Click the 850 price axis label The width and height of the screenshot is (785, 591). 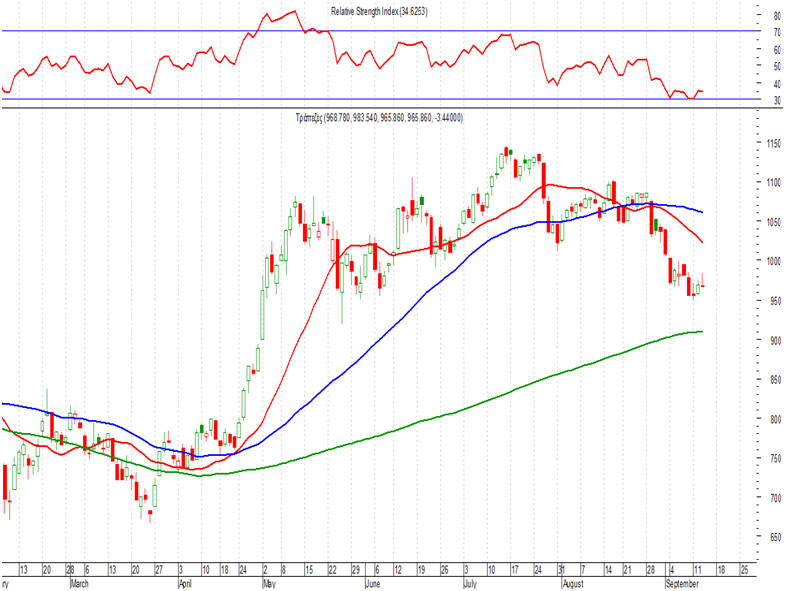[x=775, y=380]
